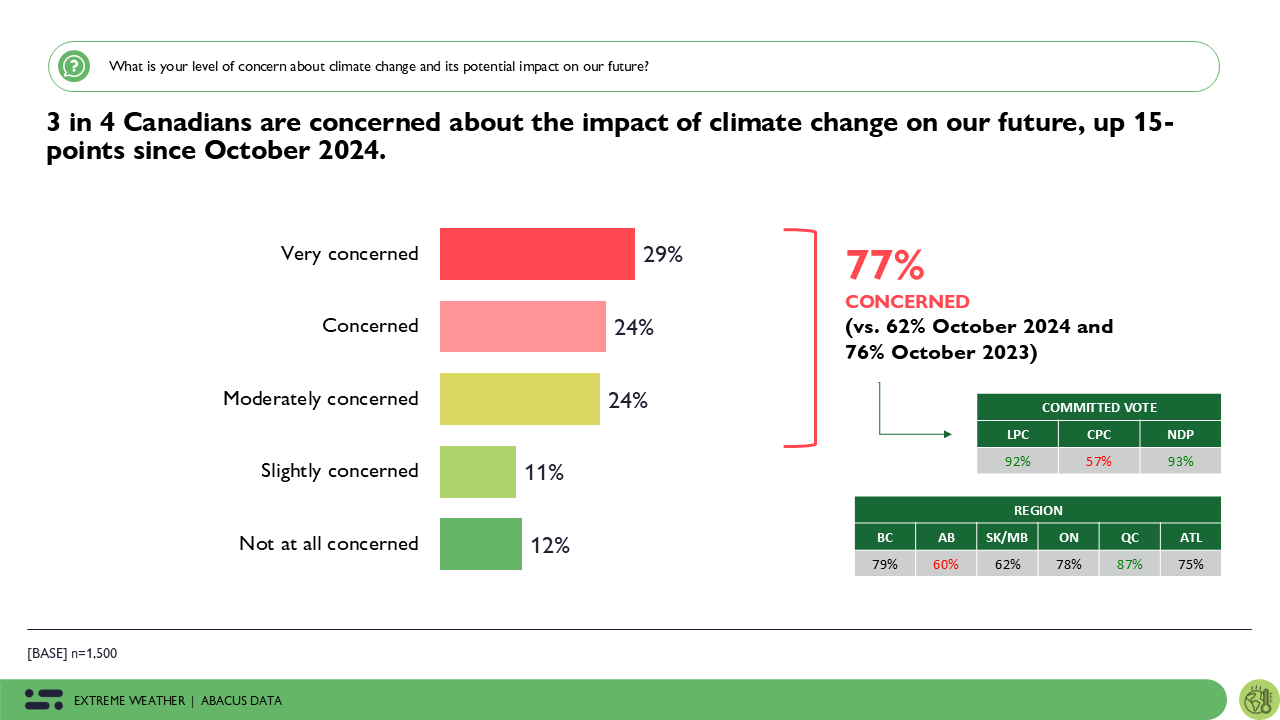
Task: Click the Abacus Data logo in footer
Action: pos(44,700)
